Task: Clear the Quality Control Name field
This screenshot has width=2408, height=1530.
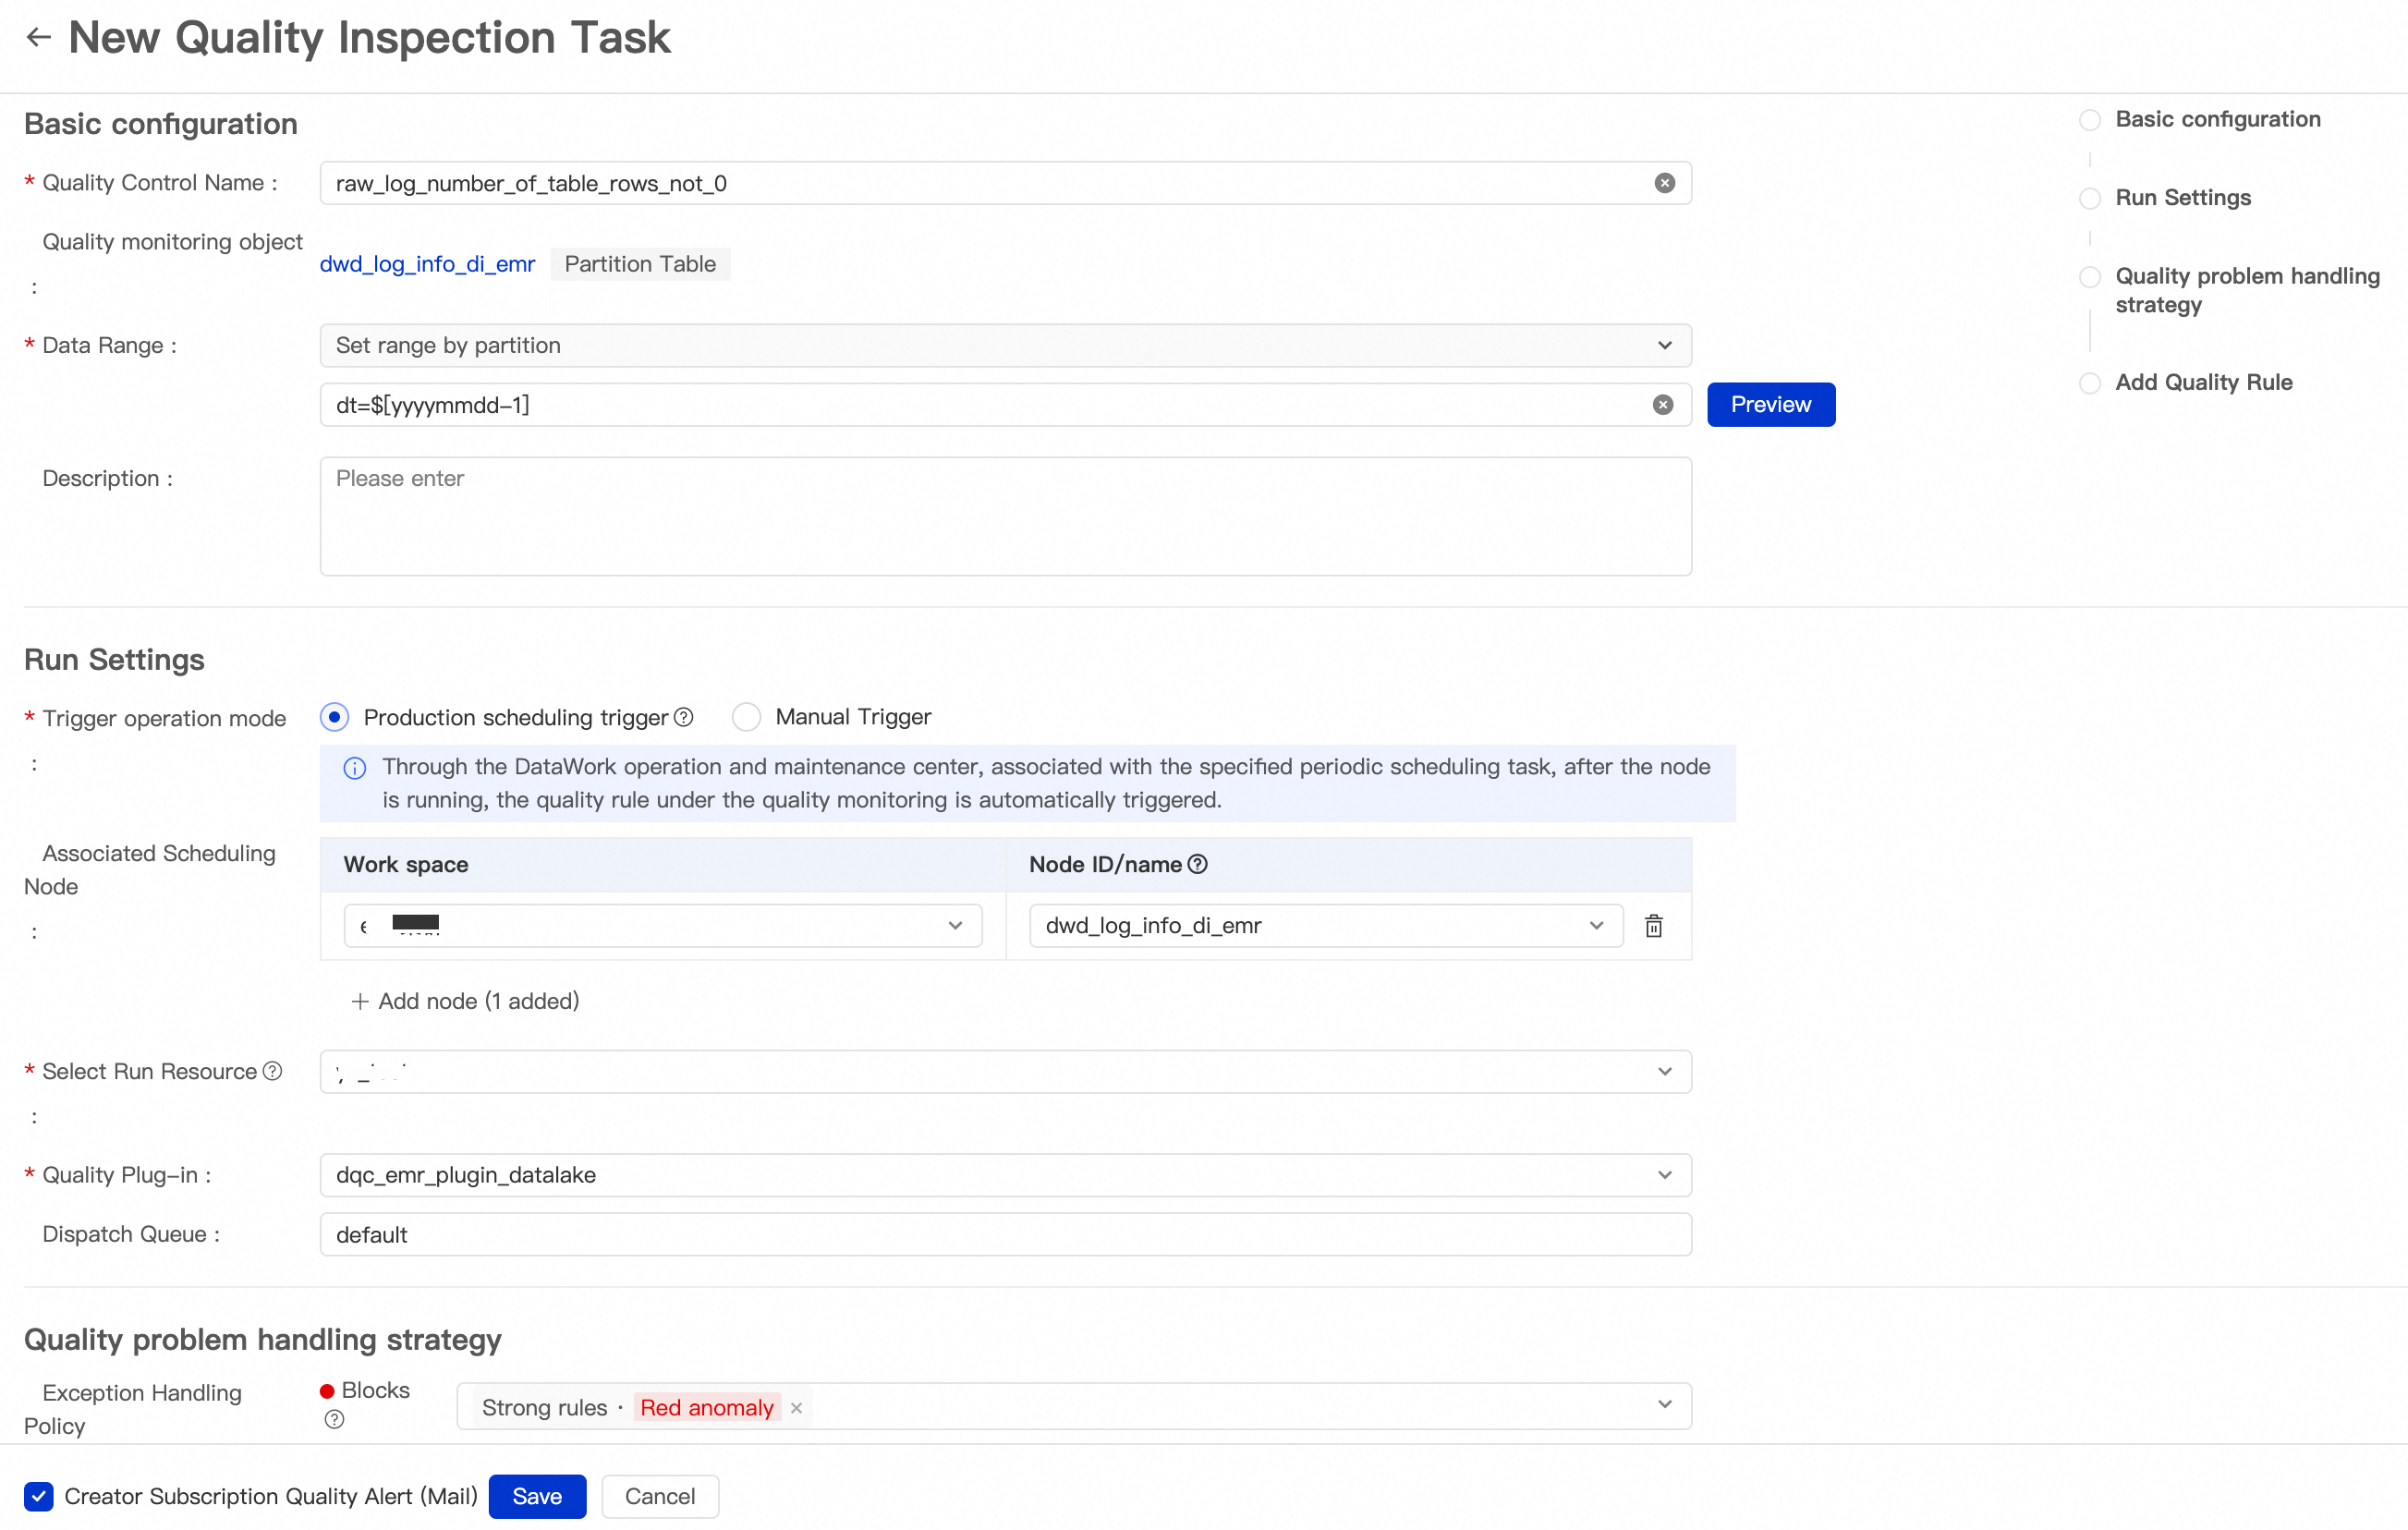Action: click(1664, 183)
